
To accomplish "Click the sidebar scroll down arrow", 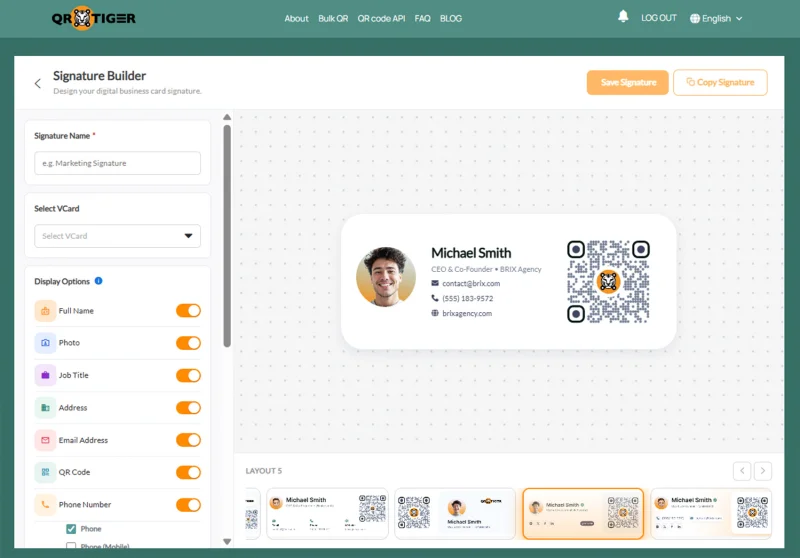I will (227, 542).
